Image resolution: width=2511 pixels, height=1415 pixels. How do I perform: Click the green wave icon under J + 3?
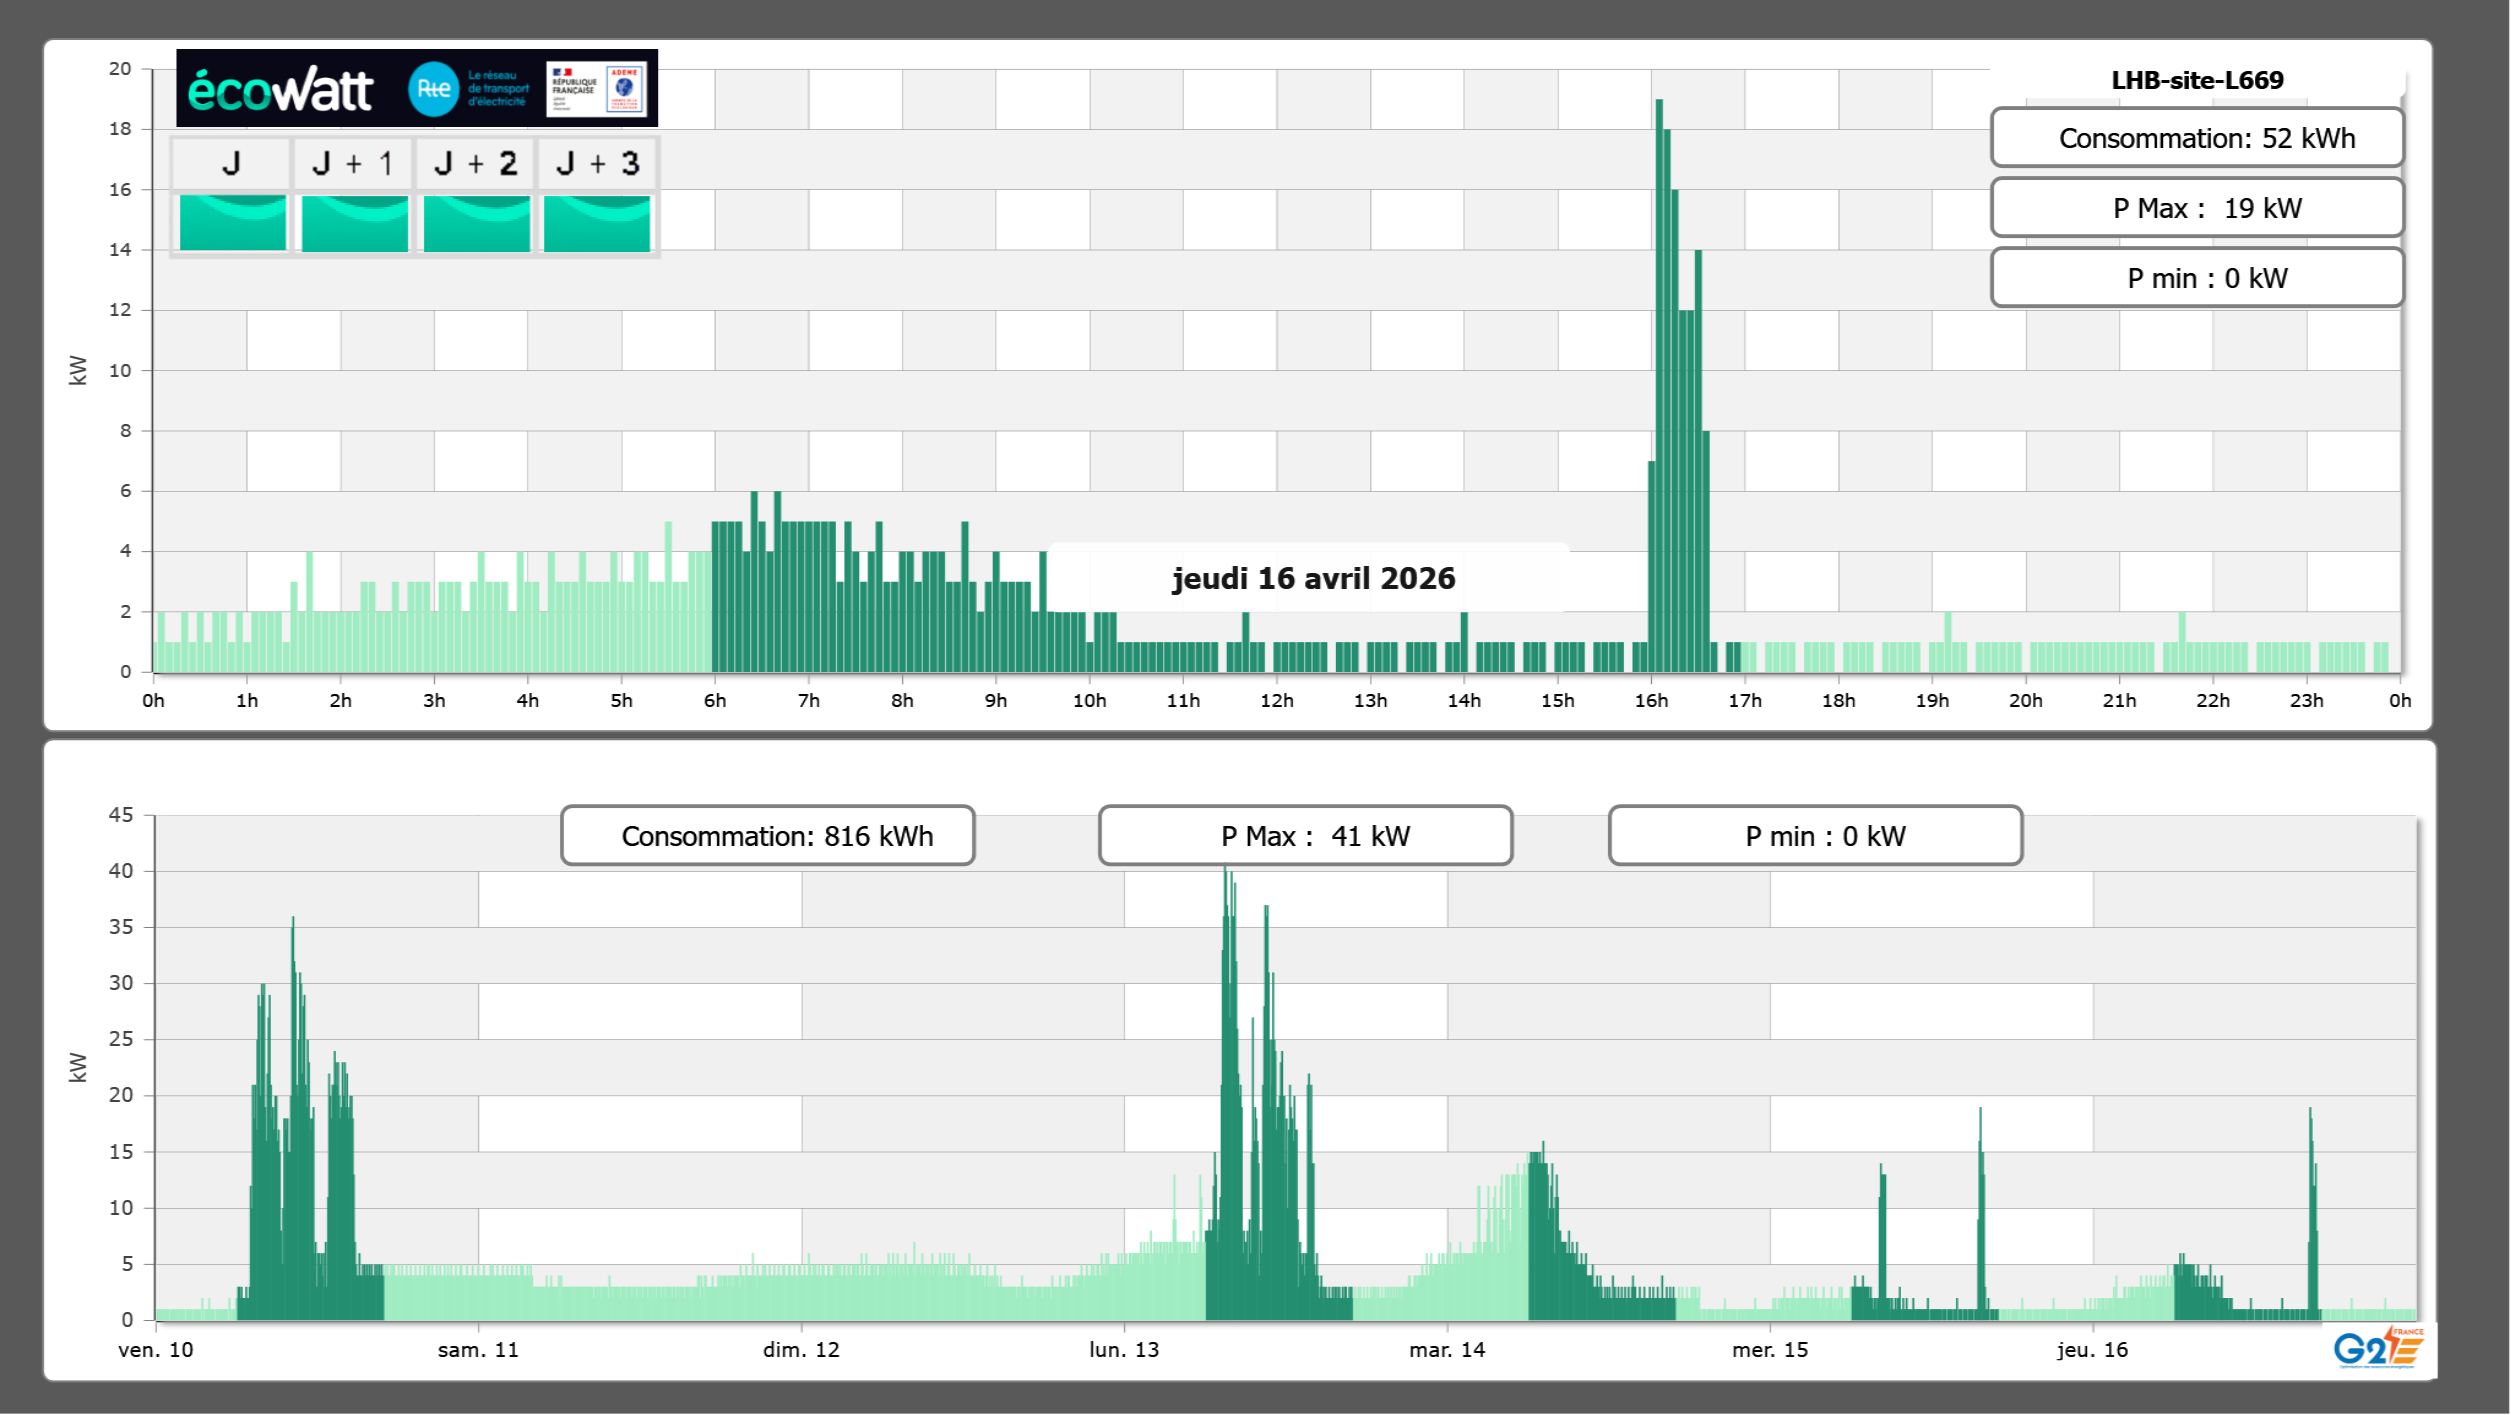[597, 222]
